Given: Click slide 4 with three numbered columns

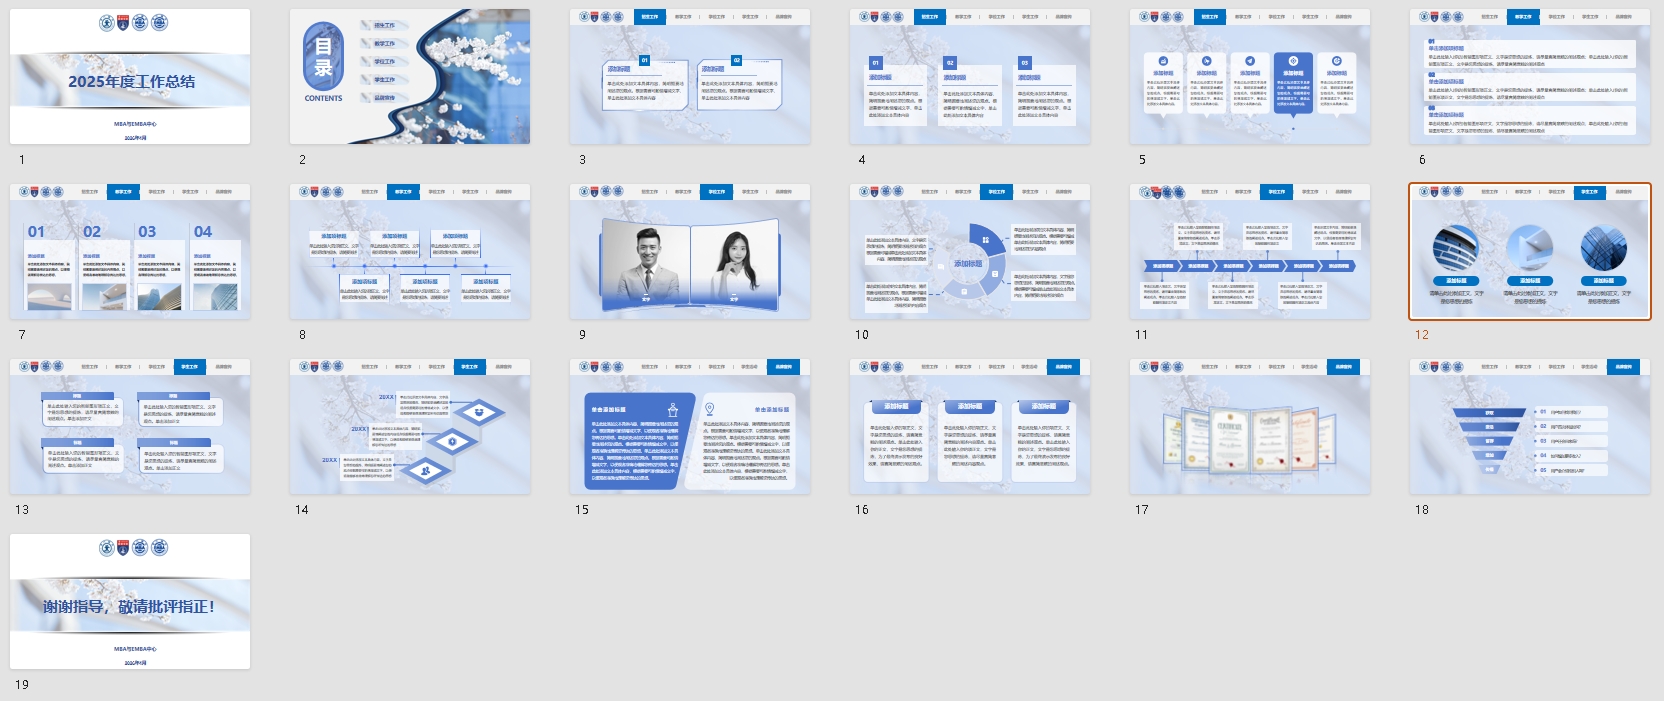Looking at the screenshot, I should tap(970, 77).
